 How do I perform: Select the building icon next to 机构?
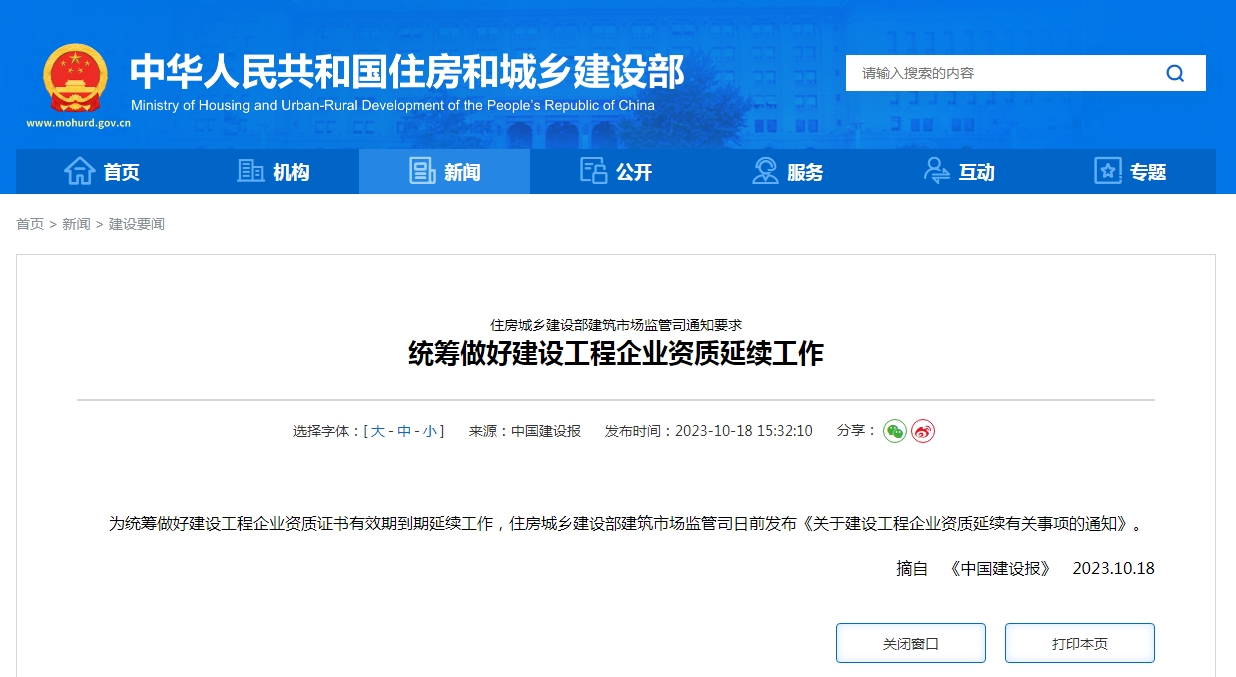(249, 171)
